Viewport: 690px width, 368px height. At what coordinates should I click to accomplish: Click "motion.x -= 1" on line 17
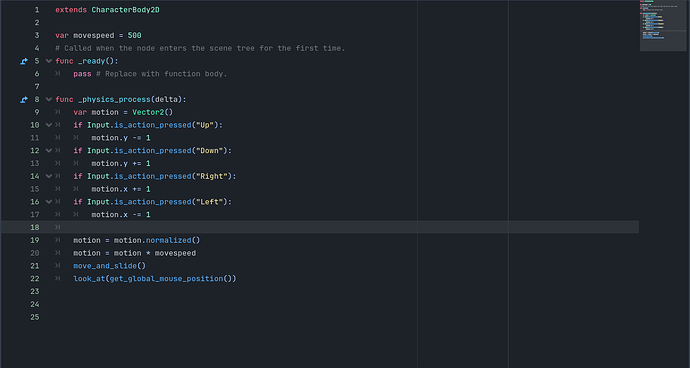coord(121,214)
